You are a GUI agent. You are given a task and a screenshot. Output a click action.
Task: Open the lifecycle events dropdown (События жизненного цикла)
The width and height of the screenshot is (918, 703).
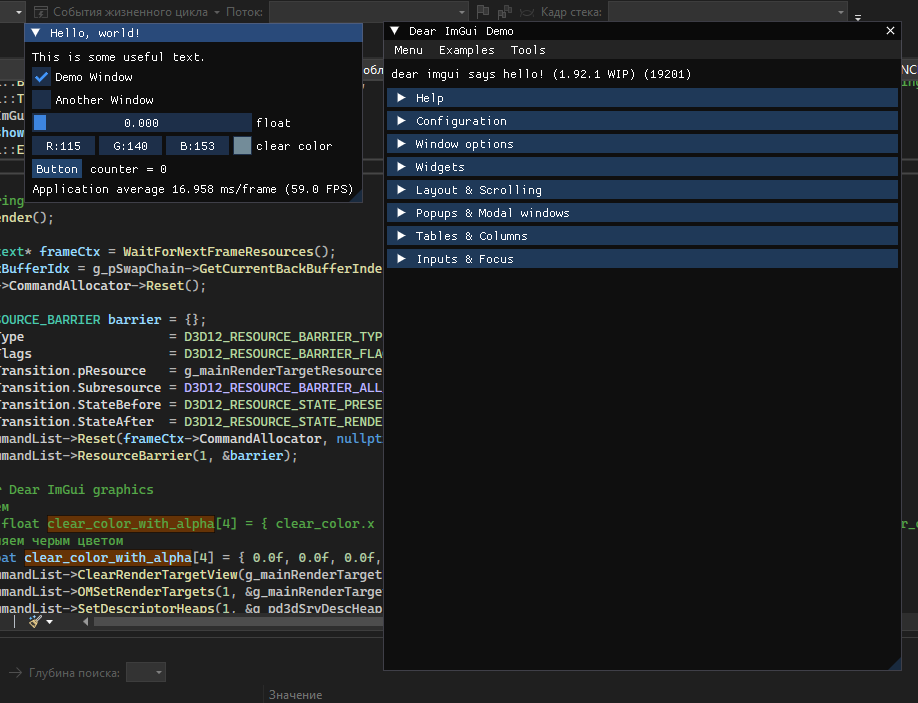tap(217, 12)
